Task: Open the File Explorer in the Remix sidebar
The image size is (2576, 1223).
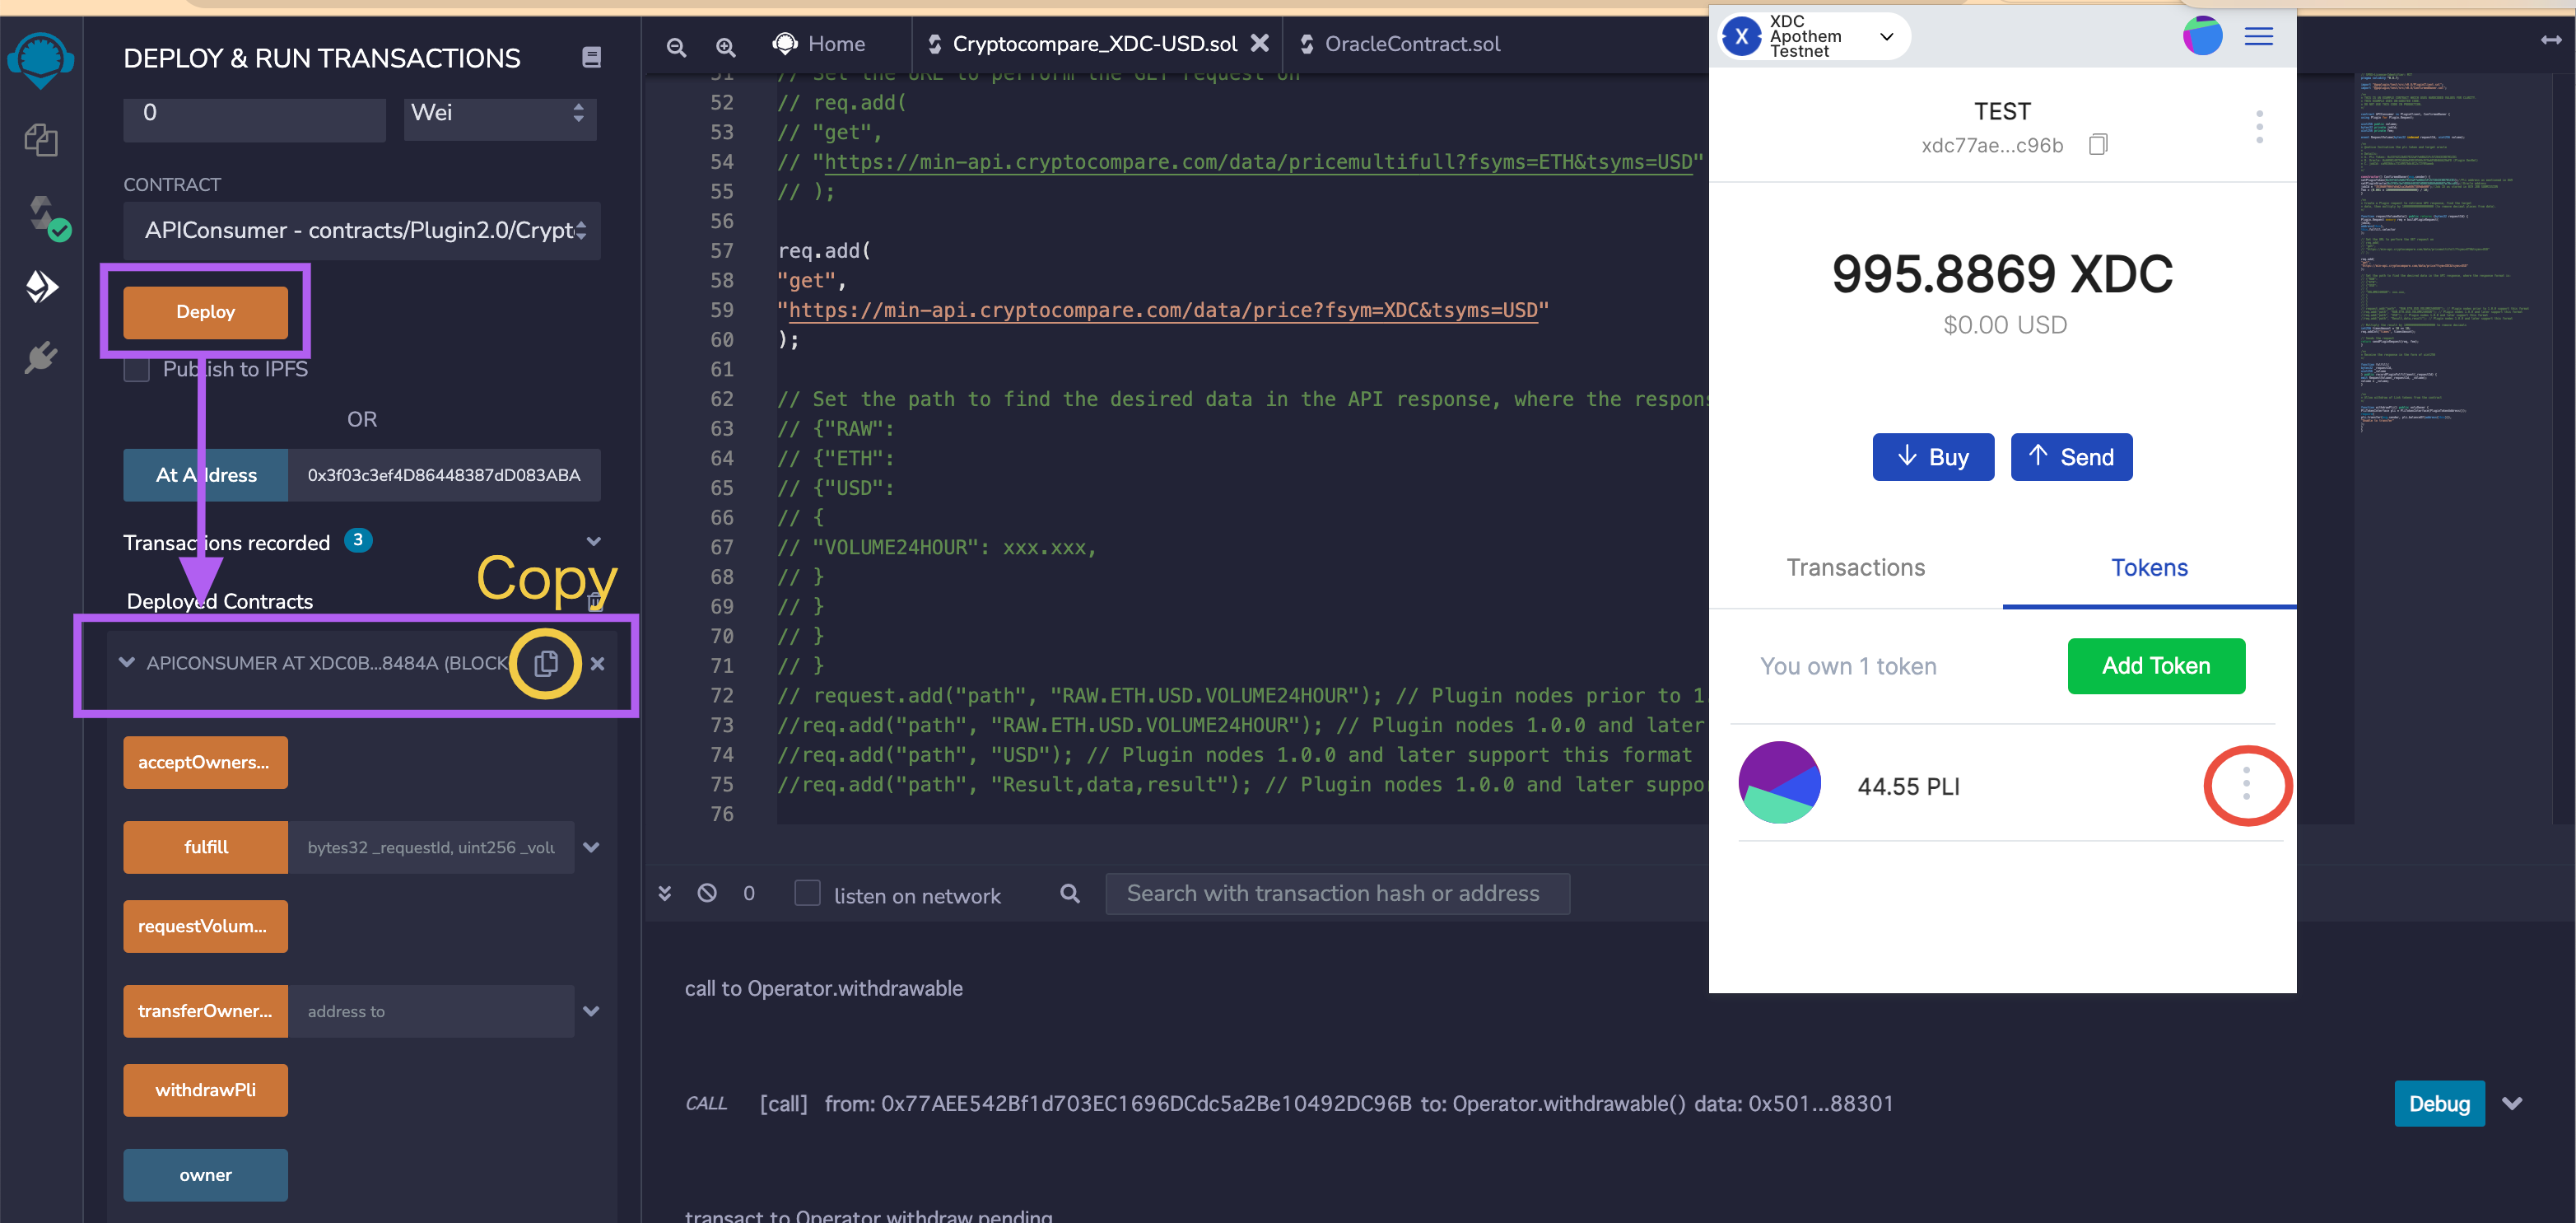Action: [x=41, y=140]
